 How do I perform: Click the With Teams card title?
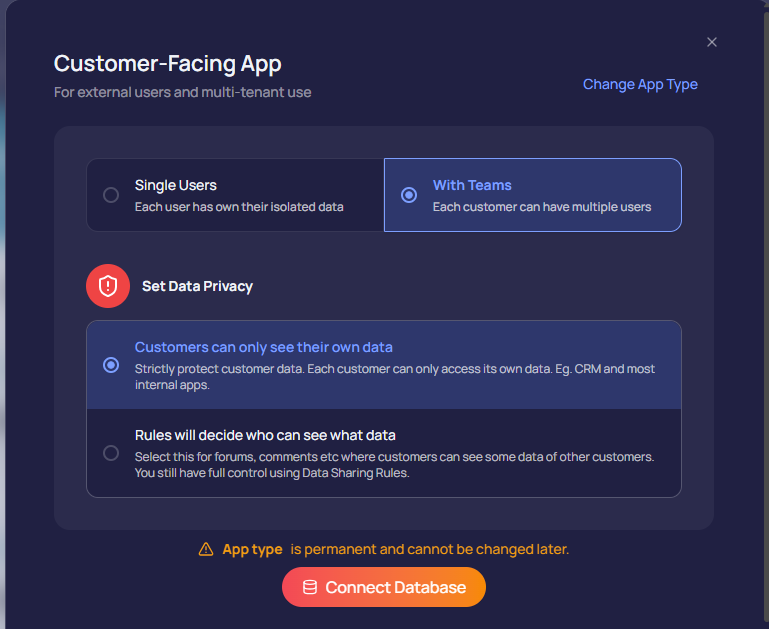pyautogui.click(x=472, y=185)
